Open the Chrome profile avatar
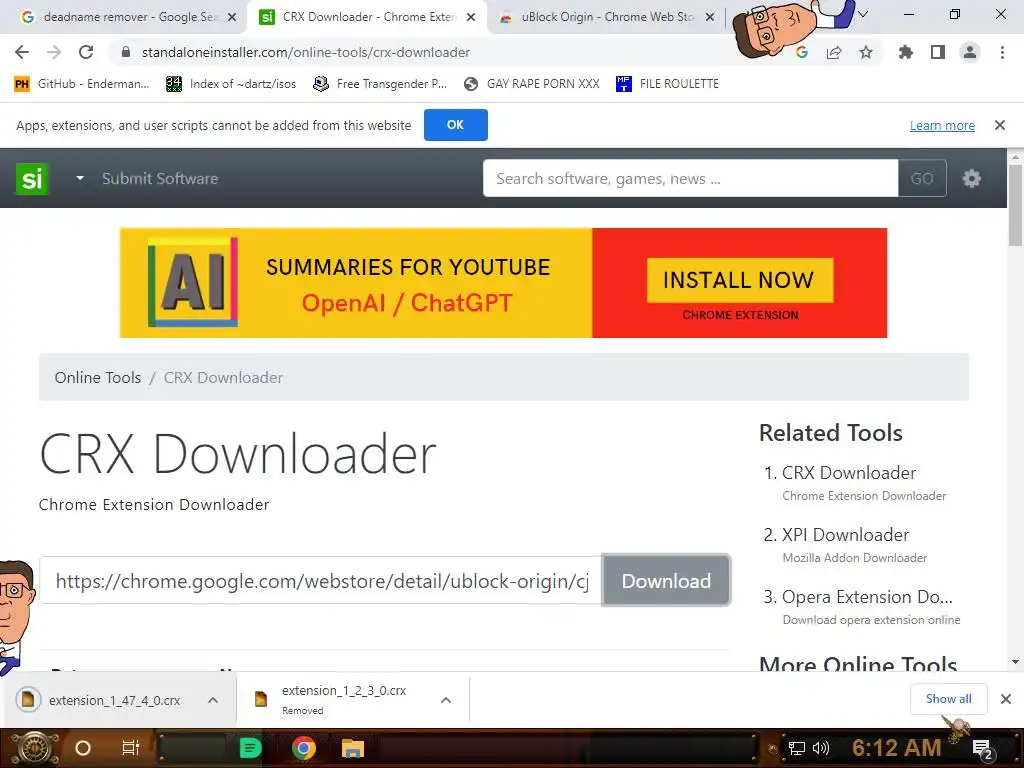 point(970,52)
